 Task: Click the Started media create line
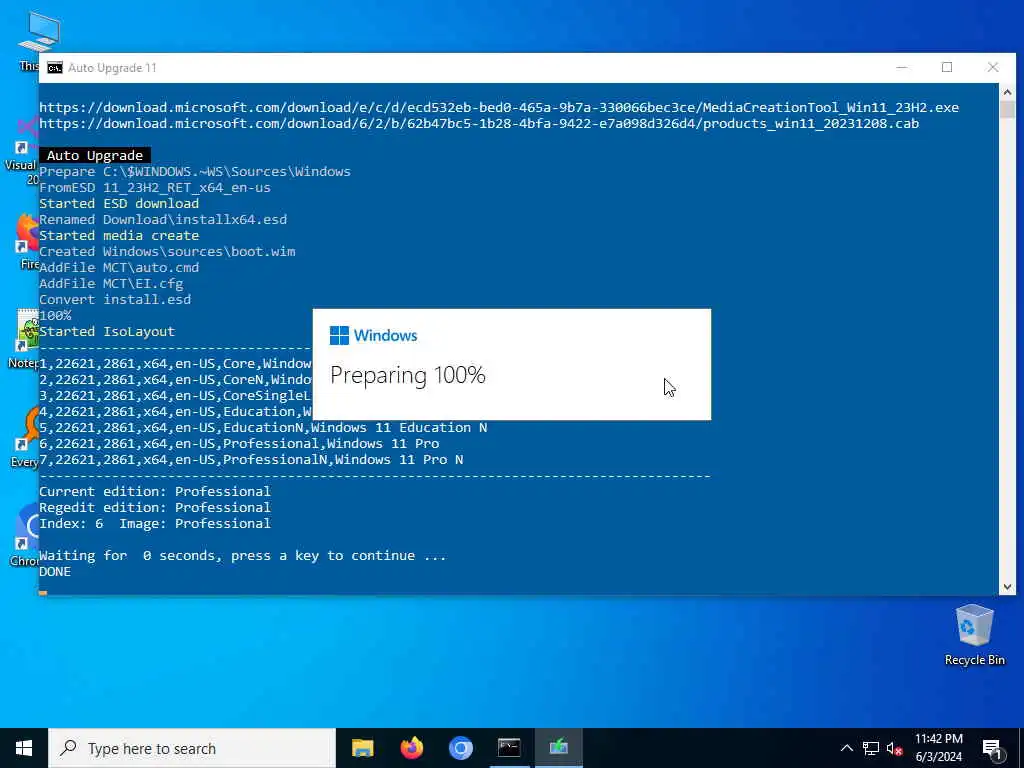coord(119,235)
